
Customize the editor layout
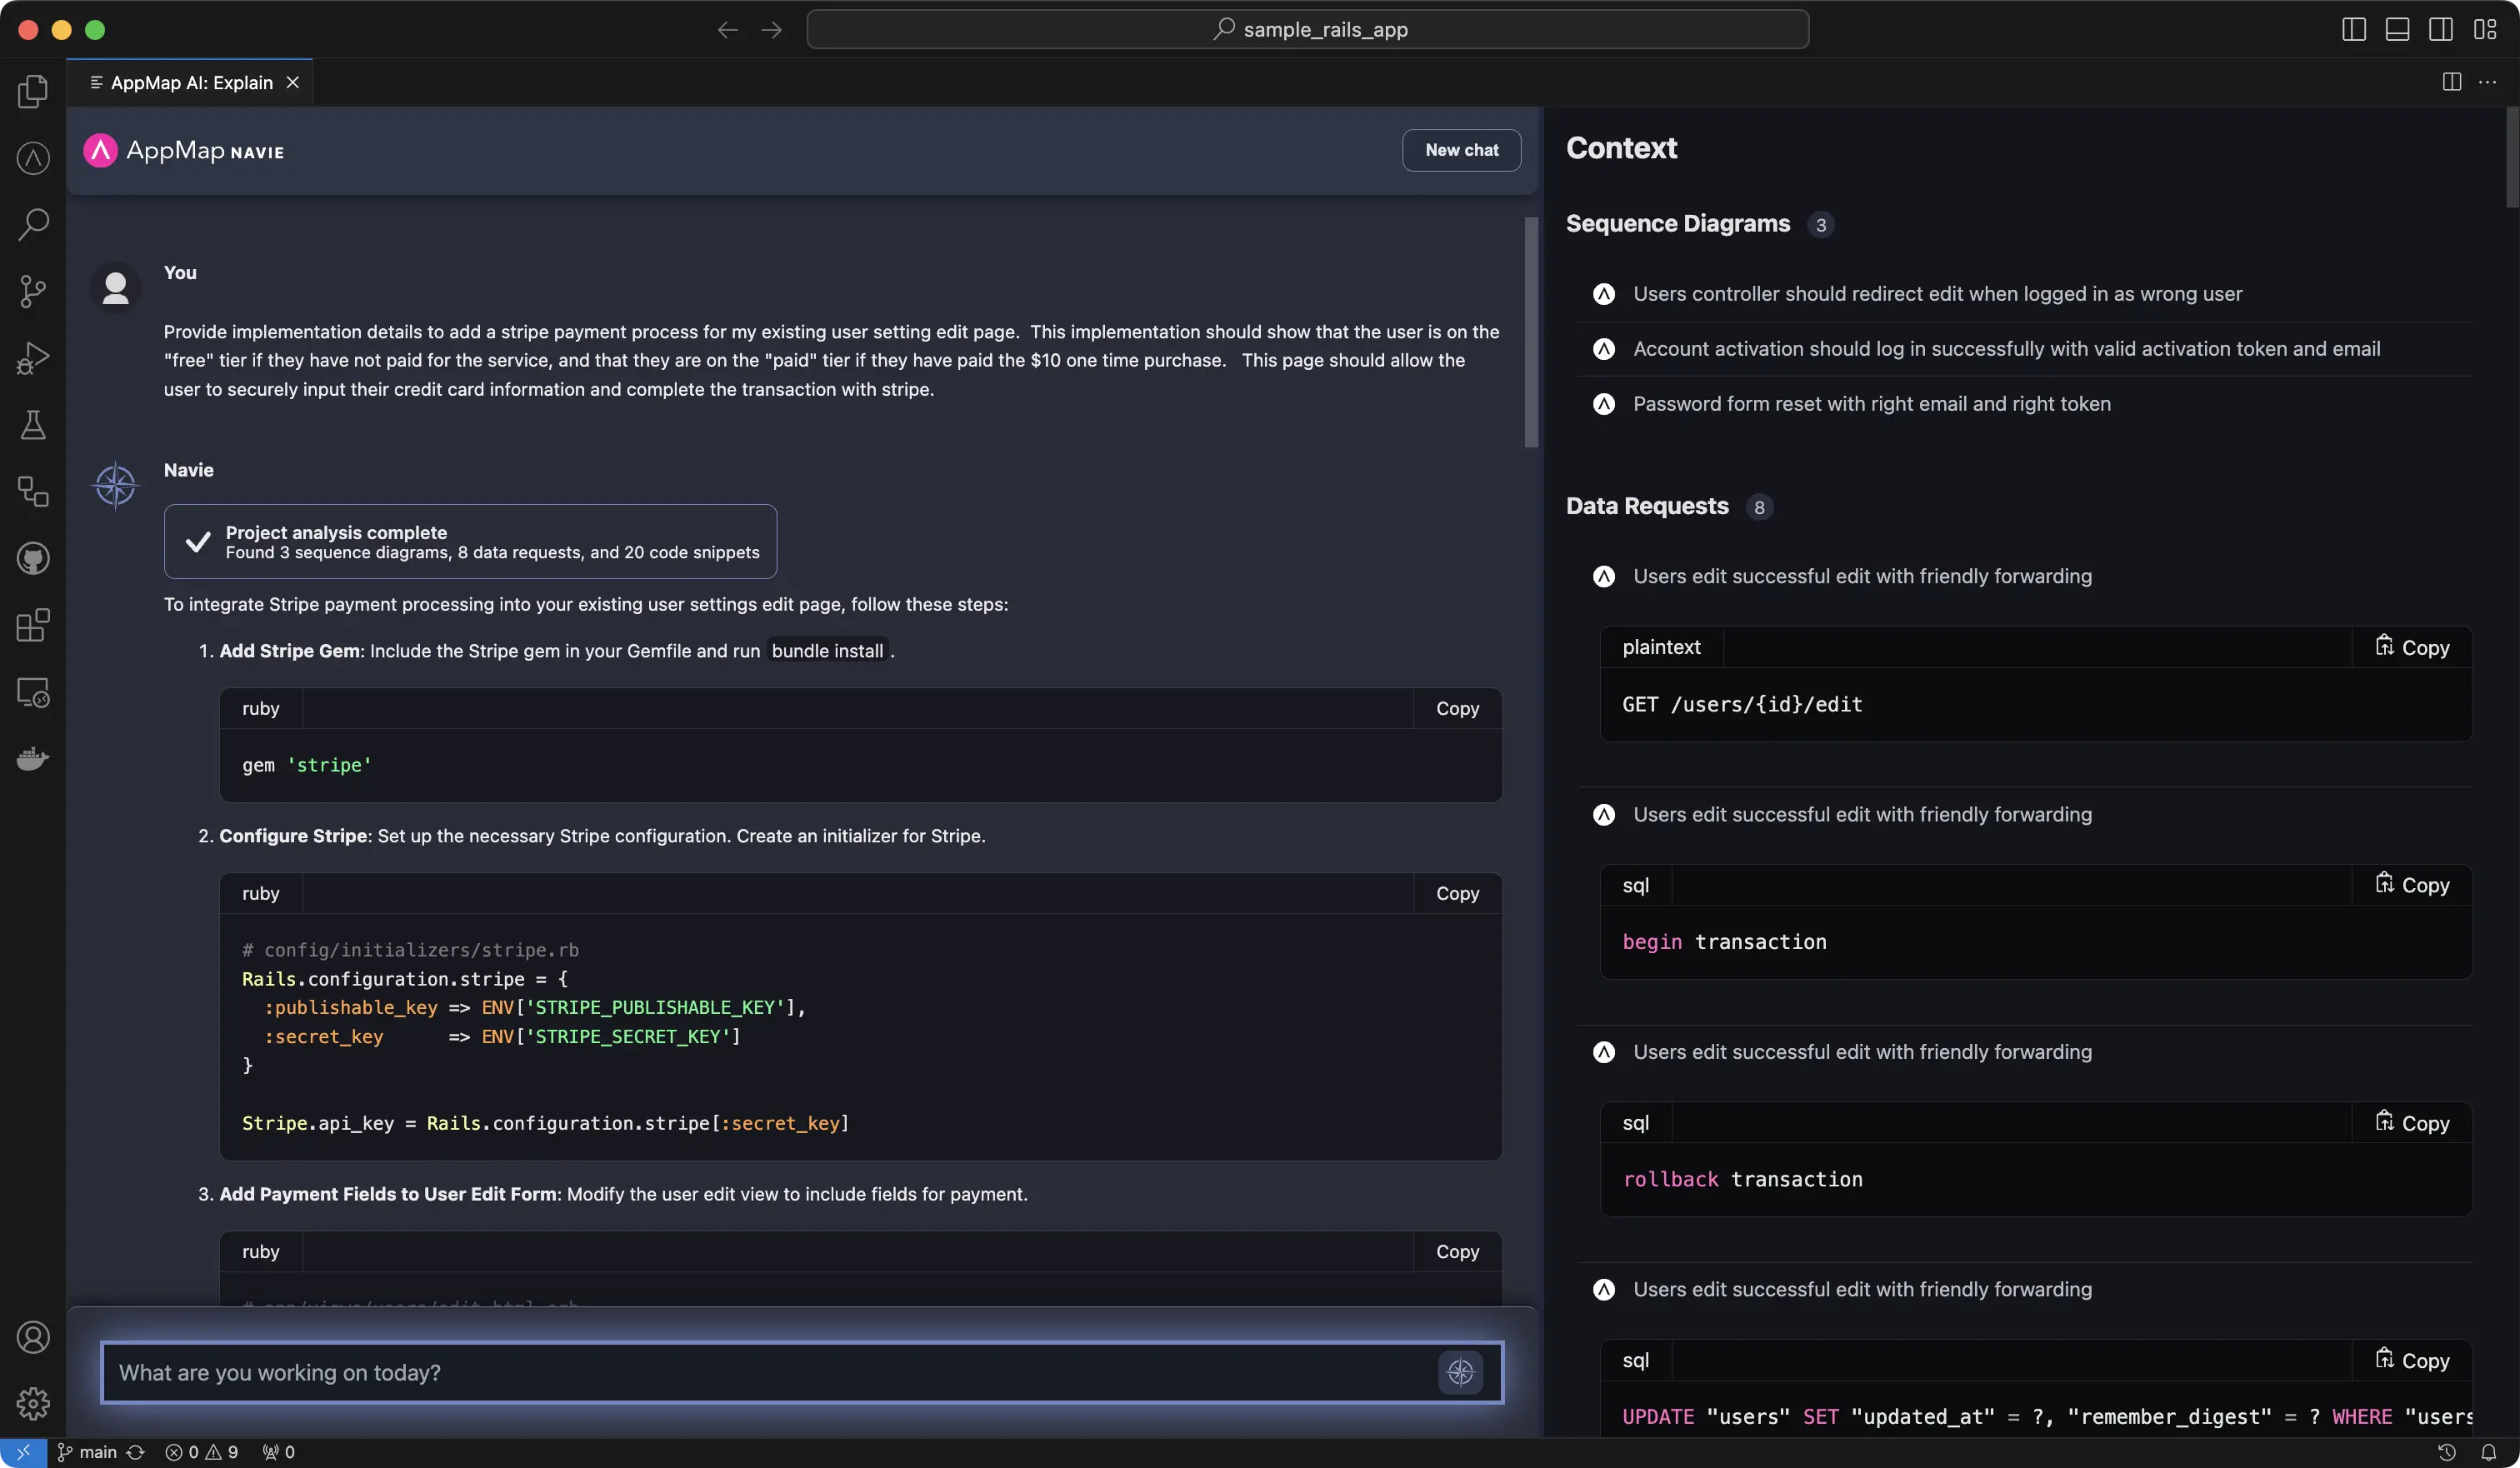[2485, 29]
